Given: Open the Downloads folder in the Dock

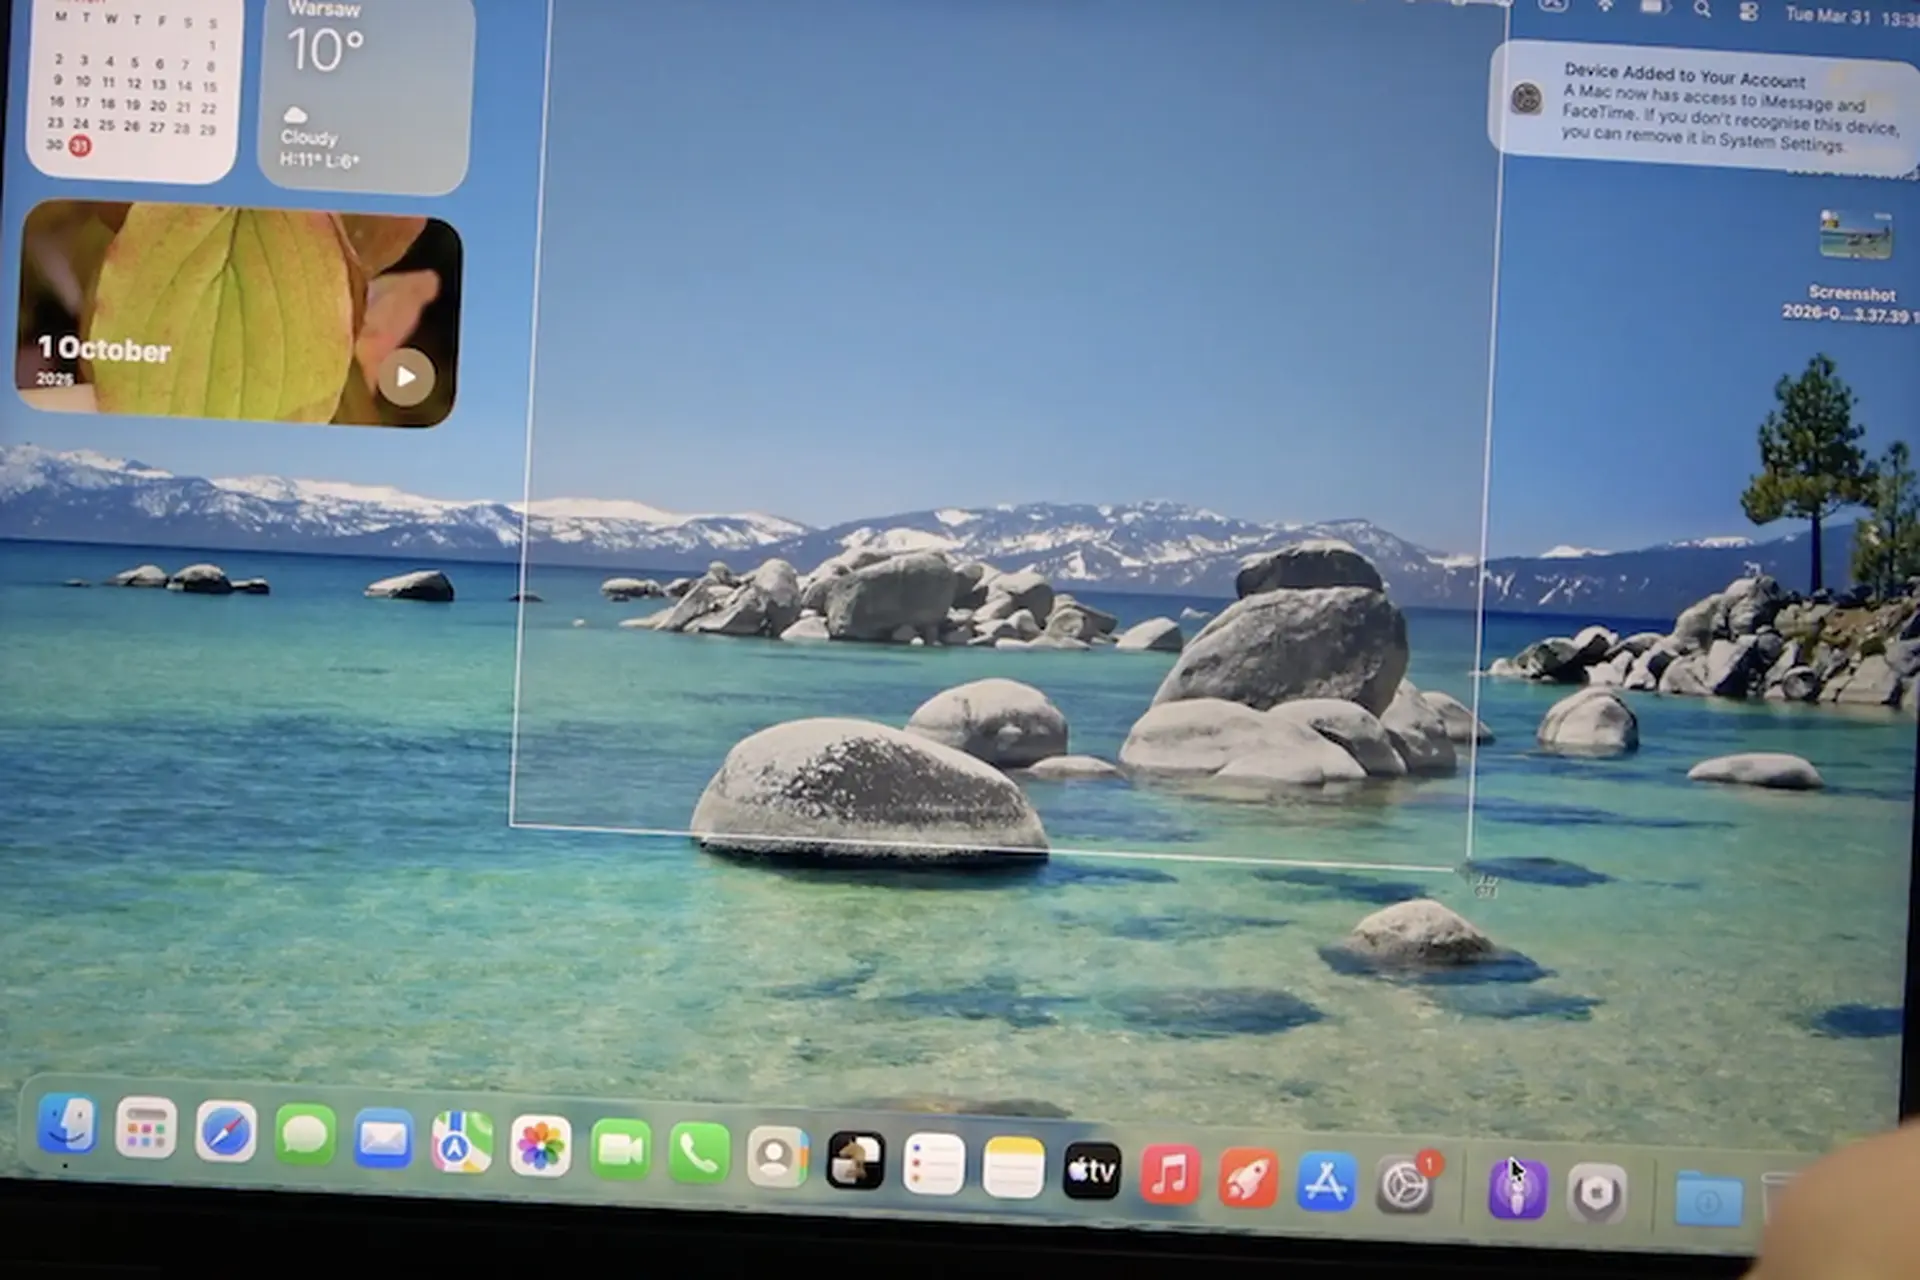Looking at the screenshot, I should click(1709, 1199).
